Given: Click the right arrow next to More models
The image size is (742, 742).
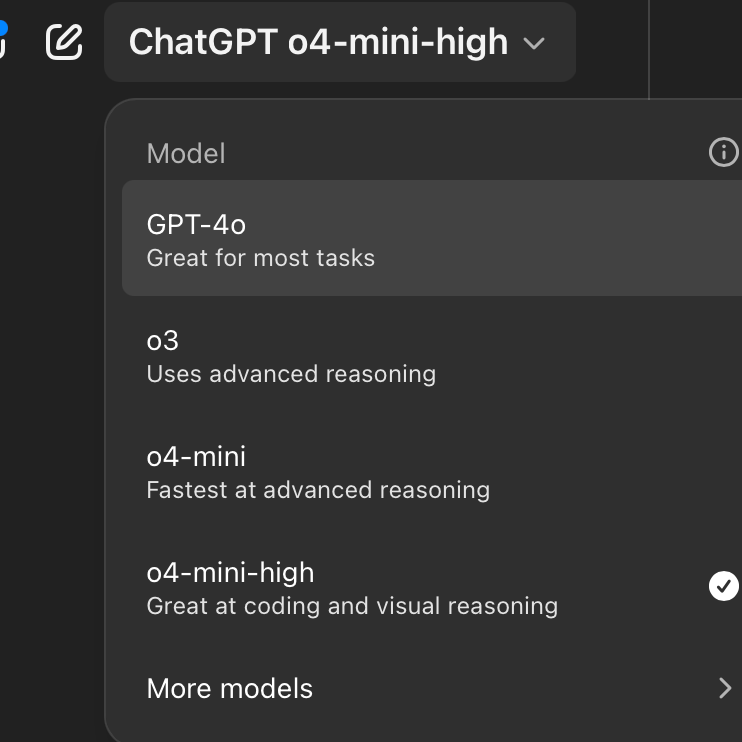Looking at the screenshot, I should [725, 688].
